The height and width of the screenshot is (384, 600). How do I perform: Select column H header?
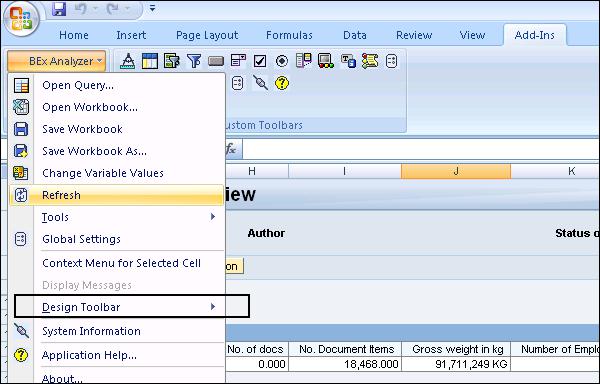tap(256, 171)
